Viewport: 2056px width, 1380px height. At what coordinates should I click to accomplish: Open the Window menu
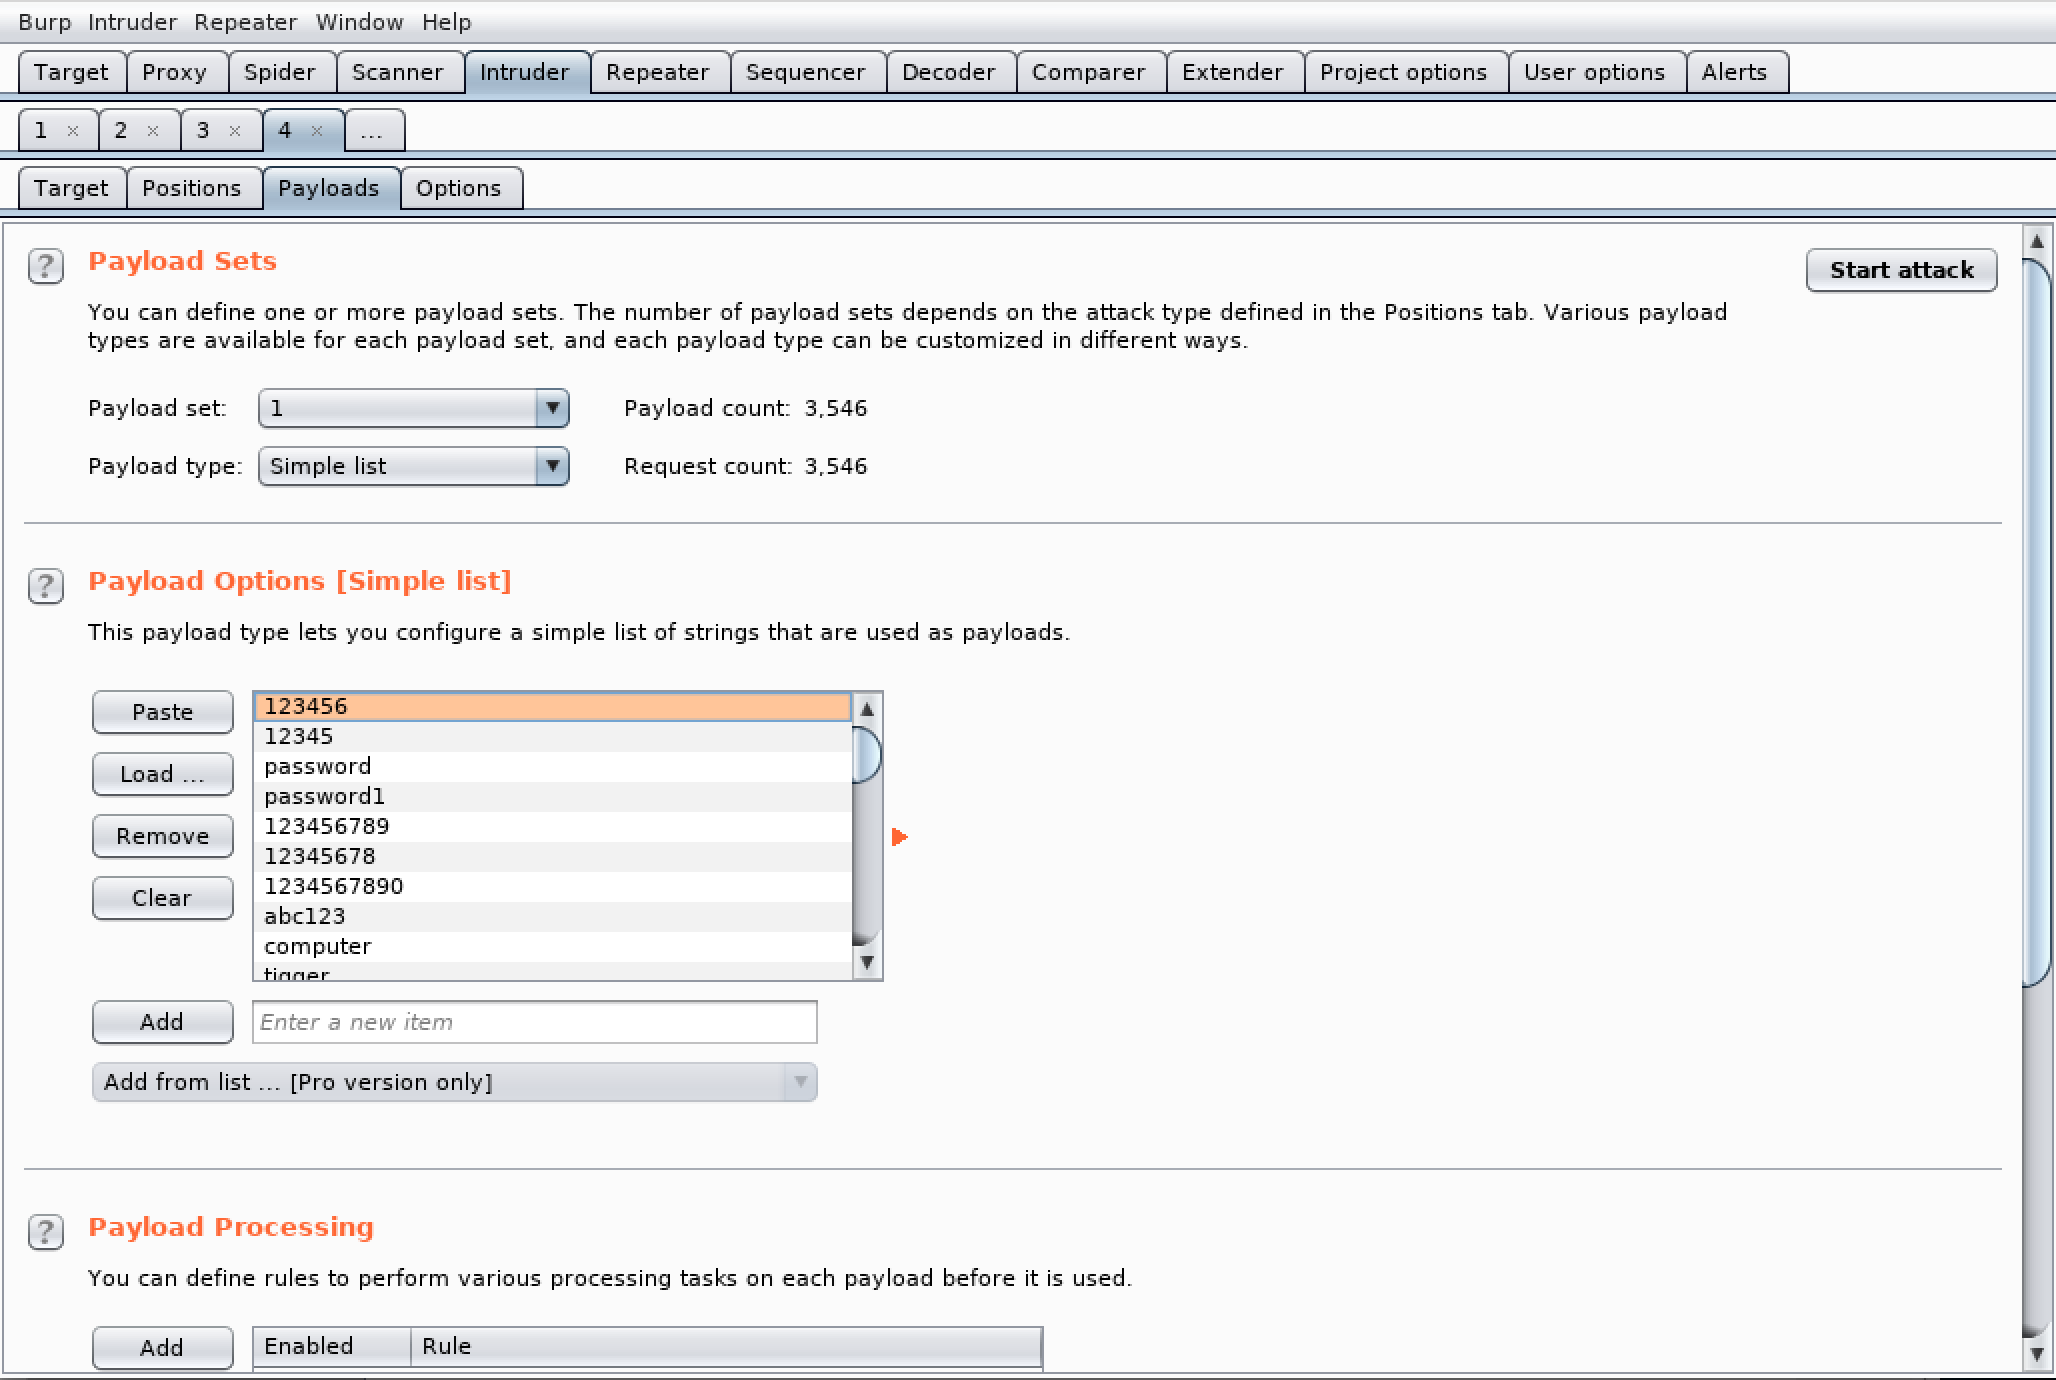[x=359, y=22]
